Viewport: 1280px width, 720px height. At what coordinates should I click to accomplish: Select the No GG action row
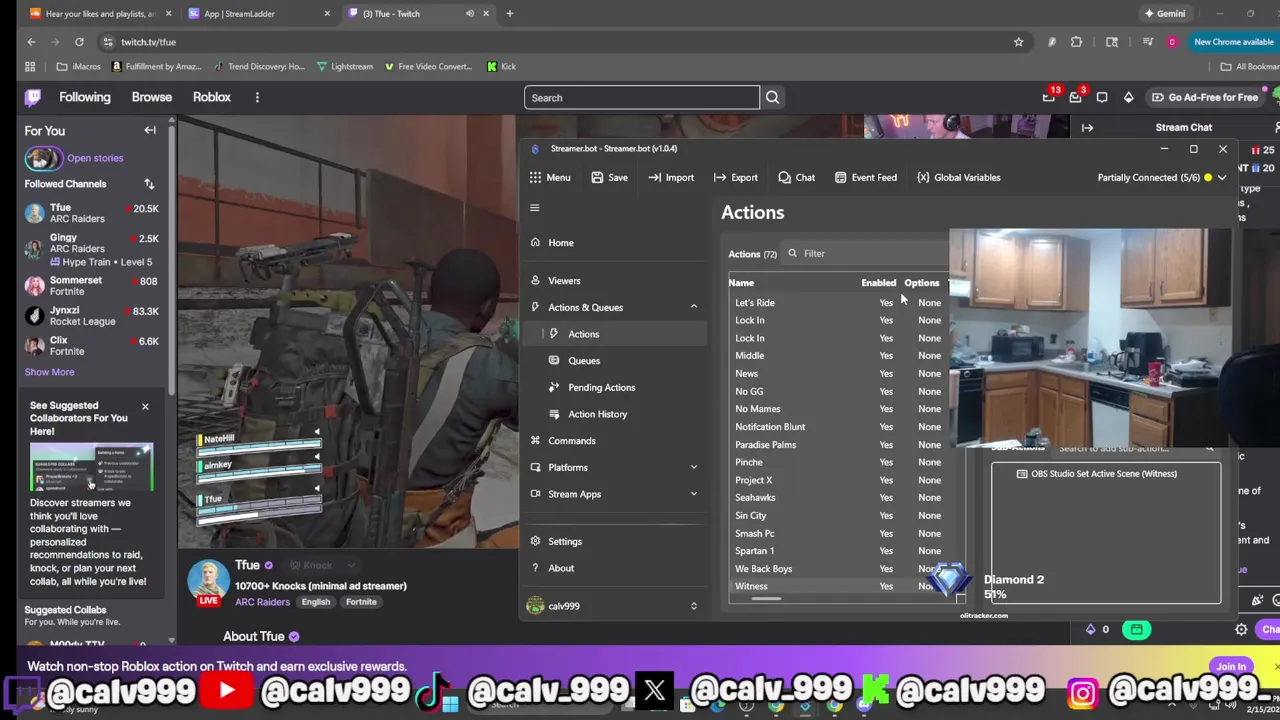838,392
